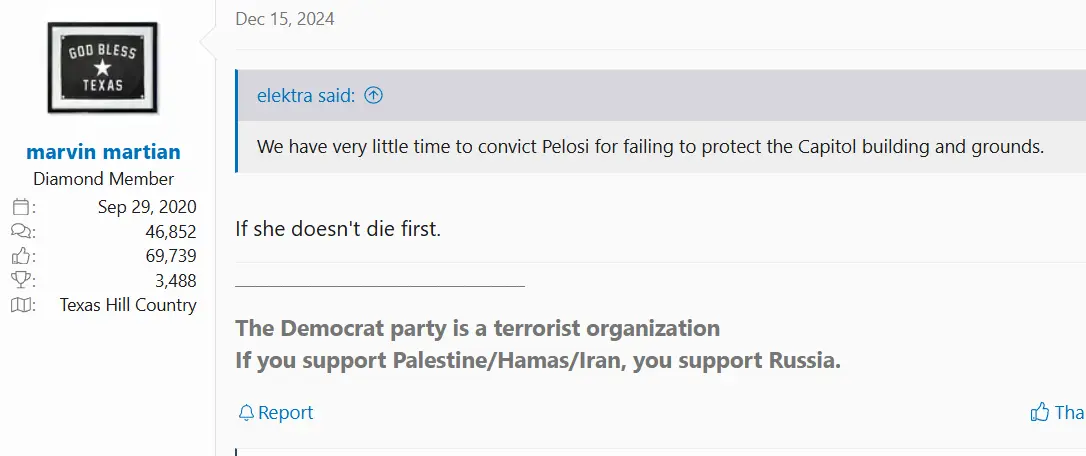Image resolution: width=1086 pixels, height=456 pixels.
Task: Click the trophy points icon
Action: coord(21,281)
